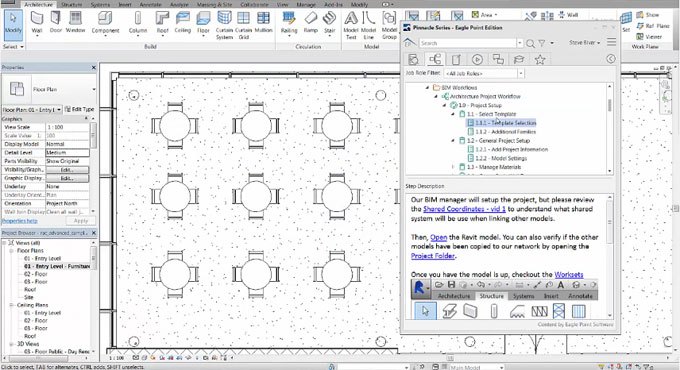Screen dimensions: 680x370
Task: Switch to the Annotate ribbon tab
Action: pyautogui.click(x=150, y=4)
